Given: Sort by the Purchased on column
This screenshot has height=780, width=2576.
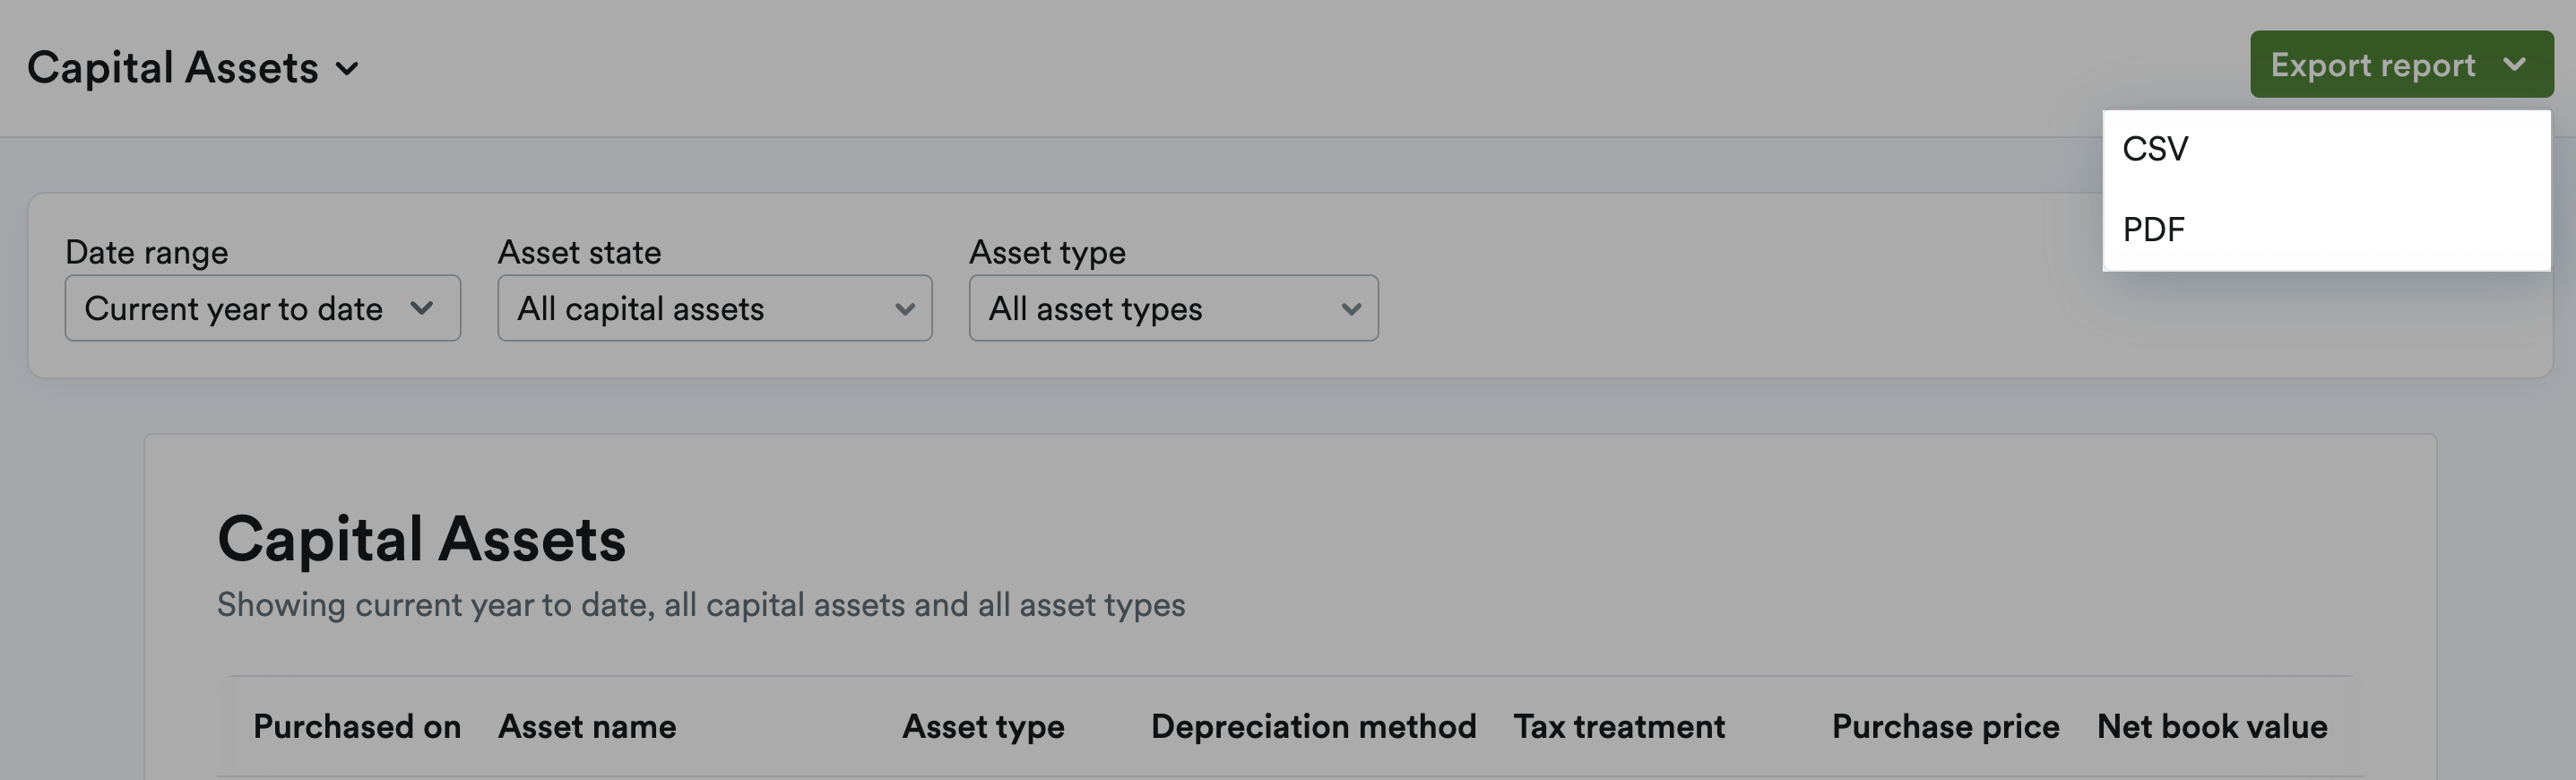Looking at the screenshot, I should point(357,726).
